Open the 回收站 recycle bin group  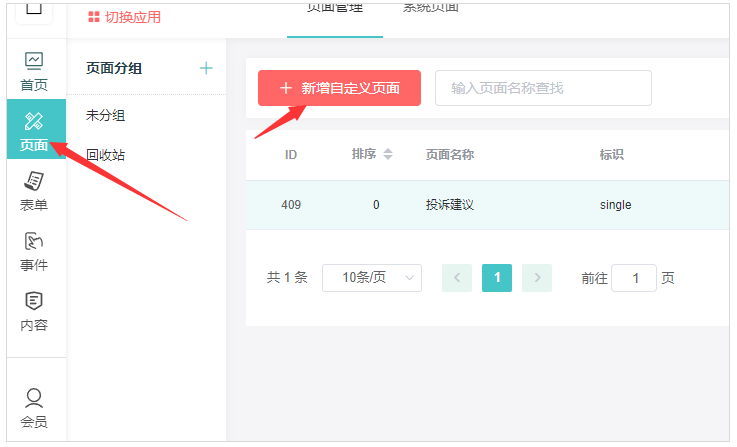105,155
